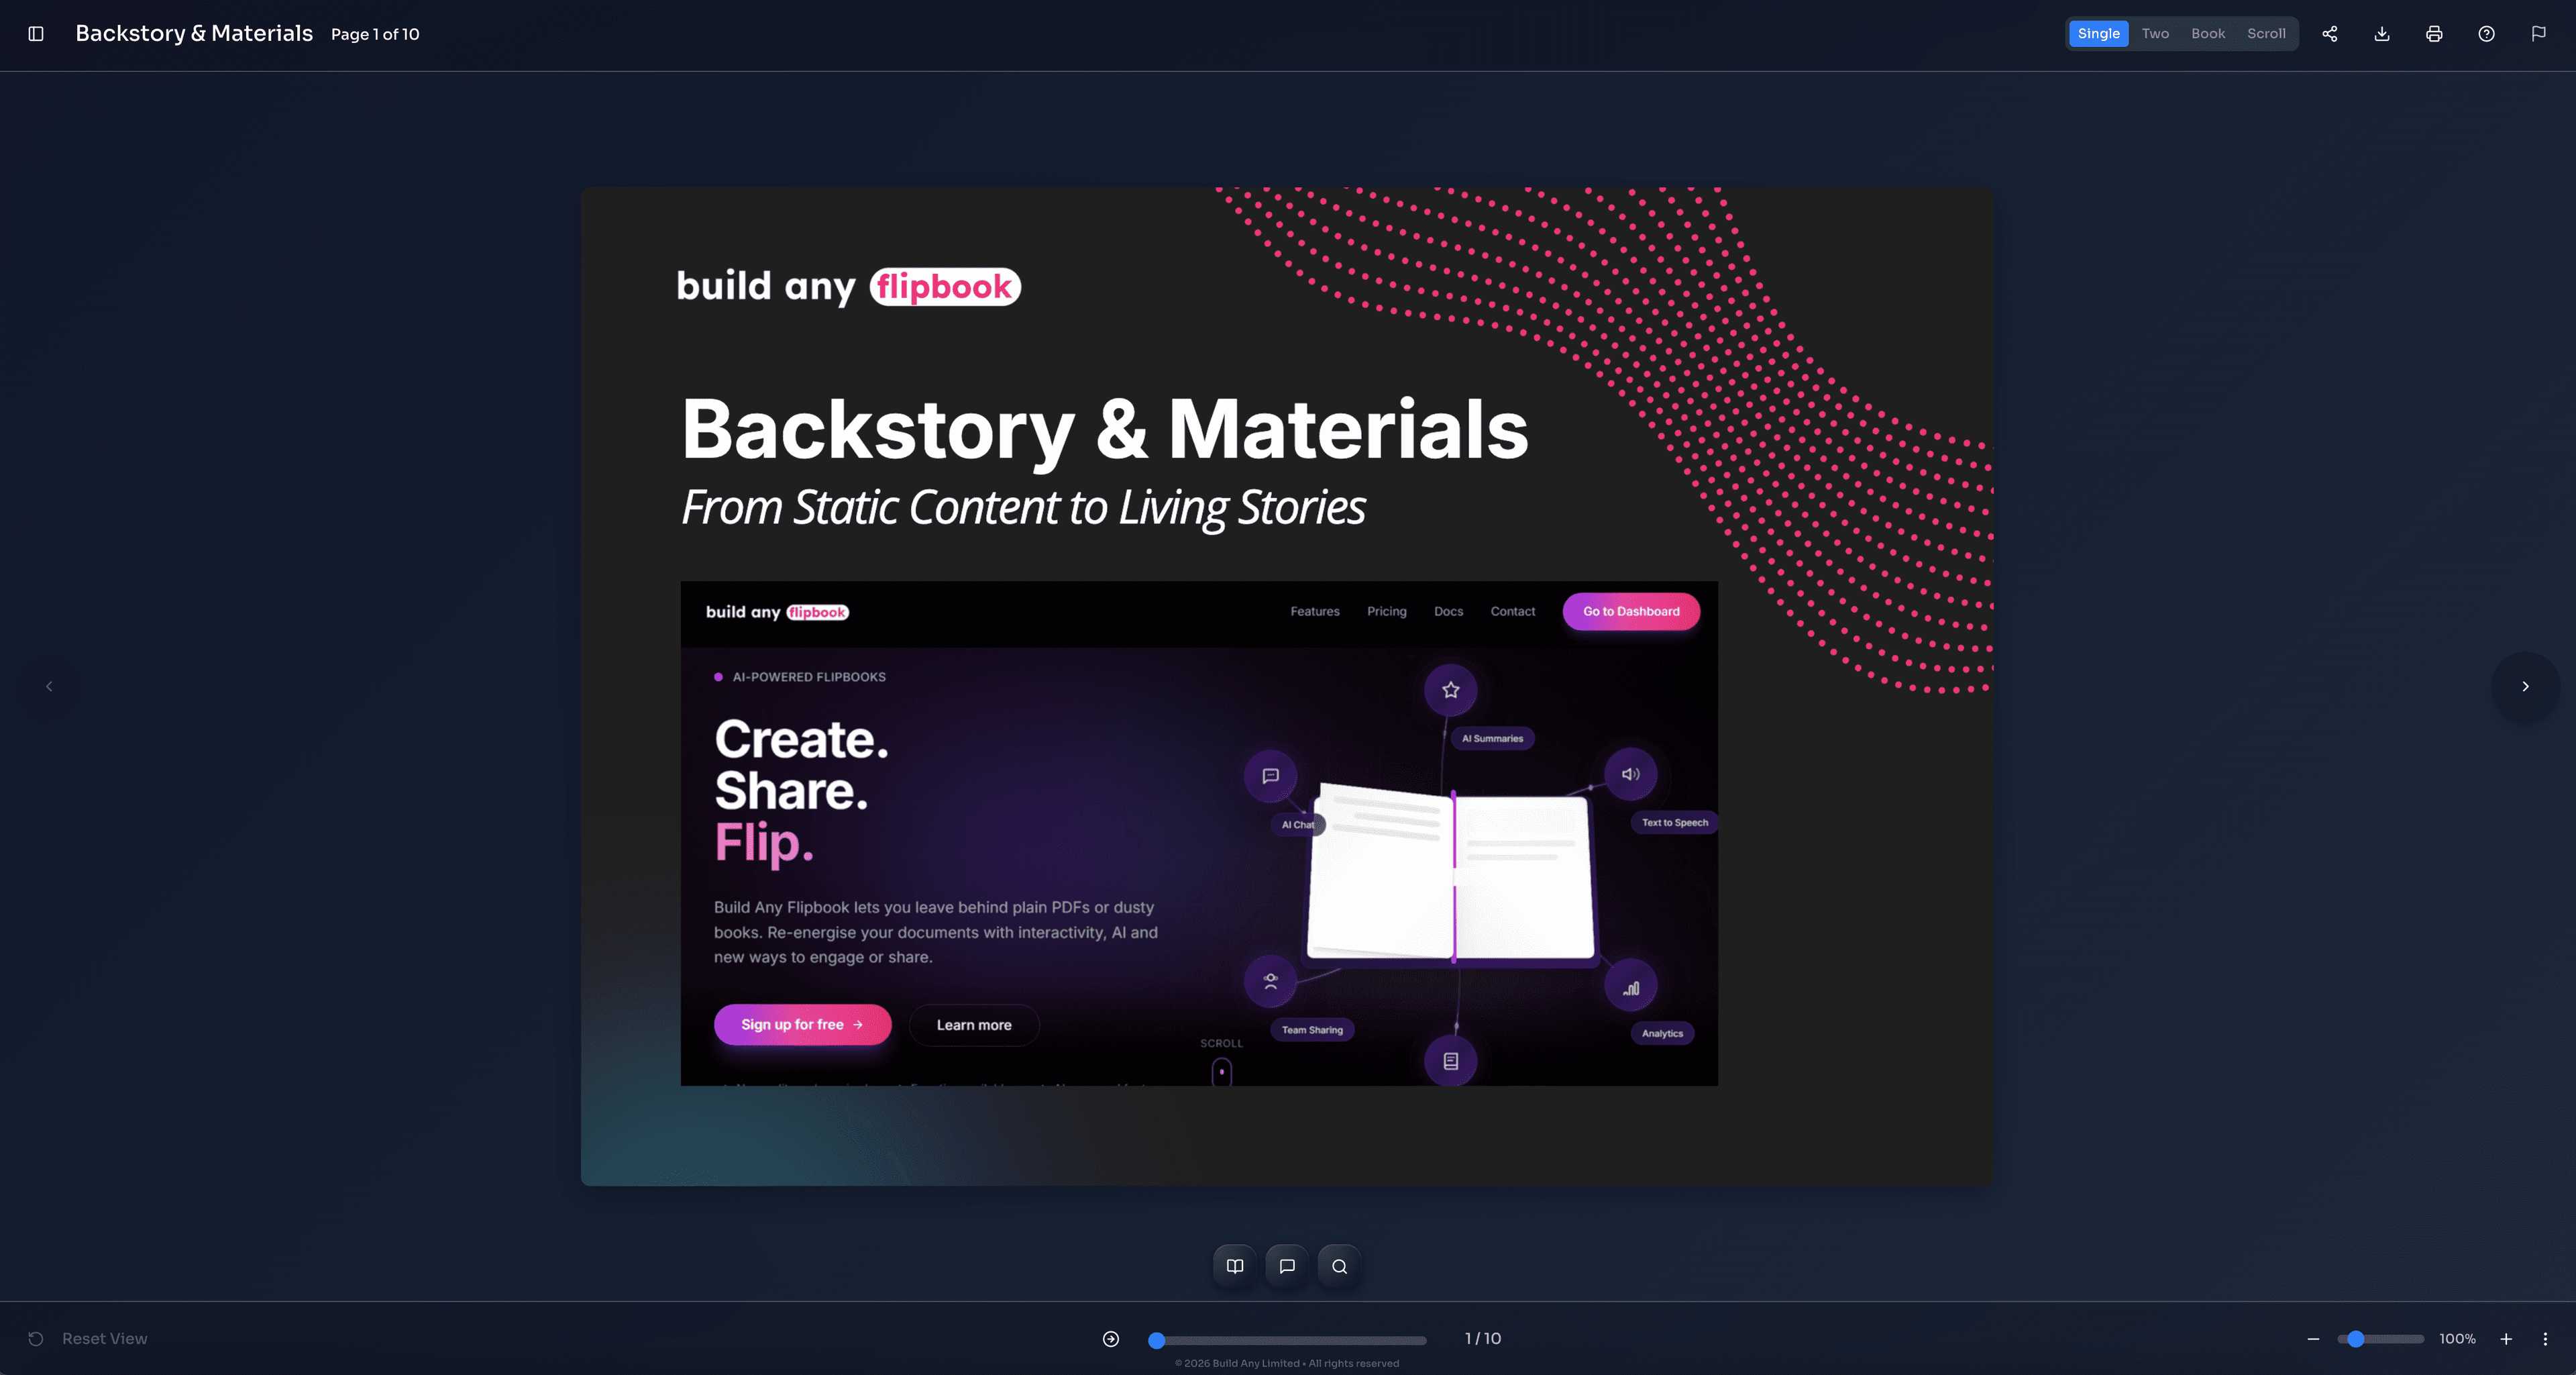This screenshot has width=2576, height=1375.
Task: Click the zoom level slider
Action: pyautogui.click(x=2380, y=1339)
